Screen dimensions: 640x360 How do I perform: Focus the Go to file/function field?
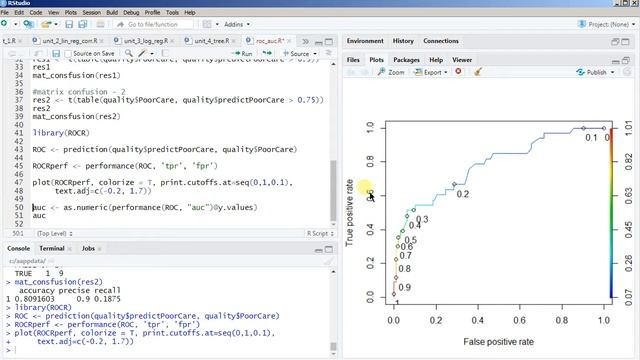(153, 24)
